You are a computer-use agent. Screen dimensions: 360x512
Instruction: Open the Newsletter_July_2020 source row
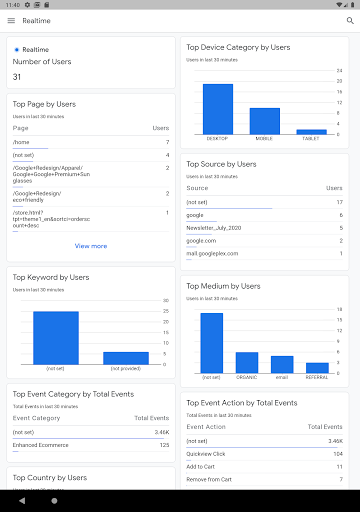(x=265, y=228)
